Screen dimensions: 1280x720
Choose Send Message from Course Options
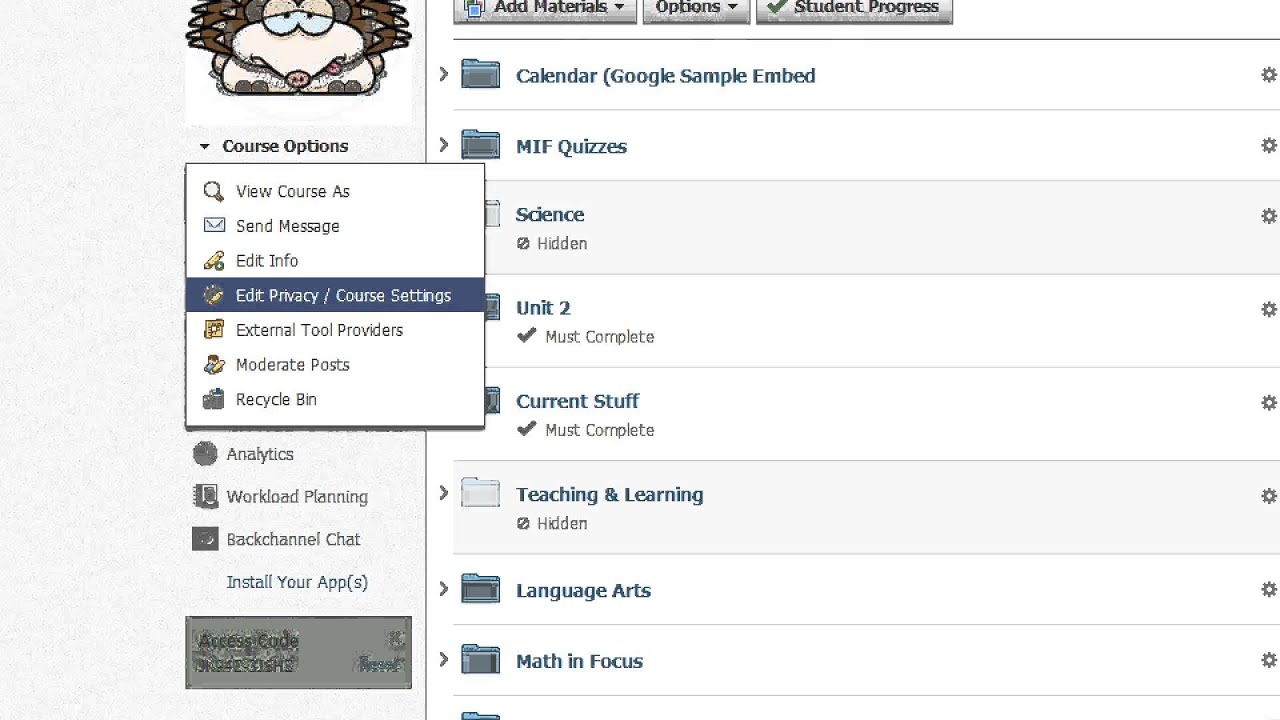[x=287, y=226]
